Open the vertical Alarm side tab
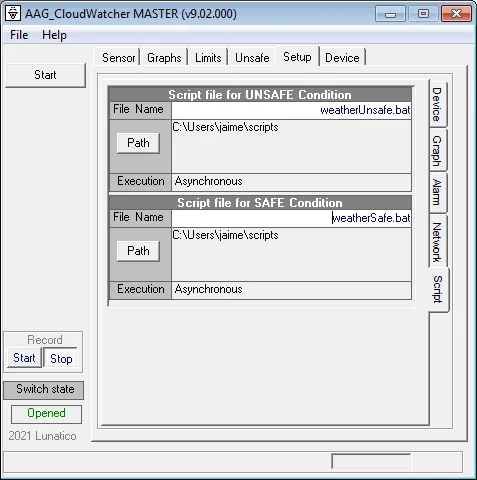This screenshot has height=480, width=477. tap(437, 192)
